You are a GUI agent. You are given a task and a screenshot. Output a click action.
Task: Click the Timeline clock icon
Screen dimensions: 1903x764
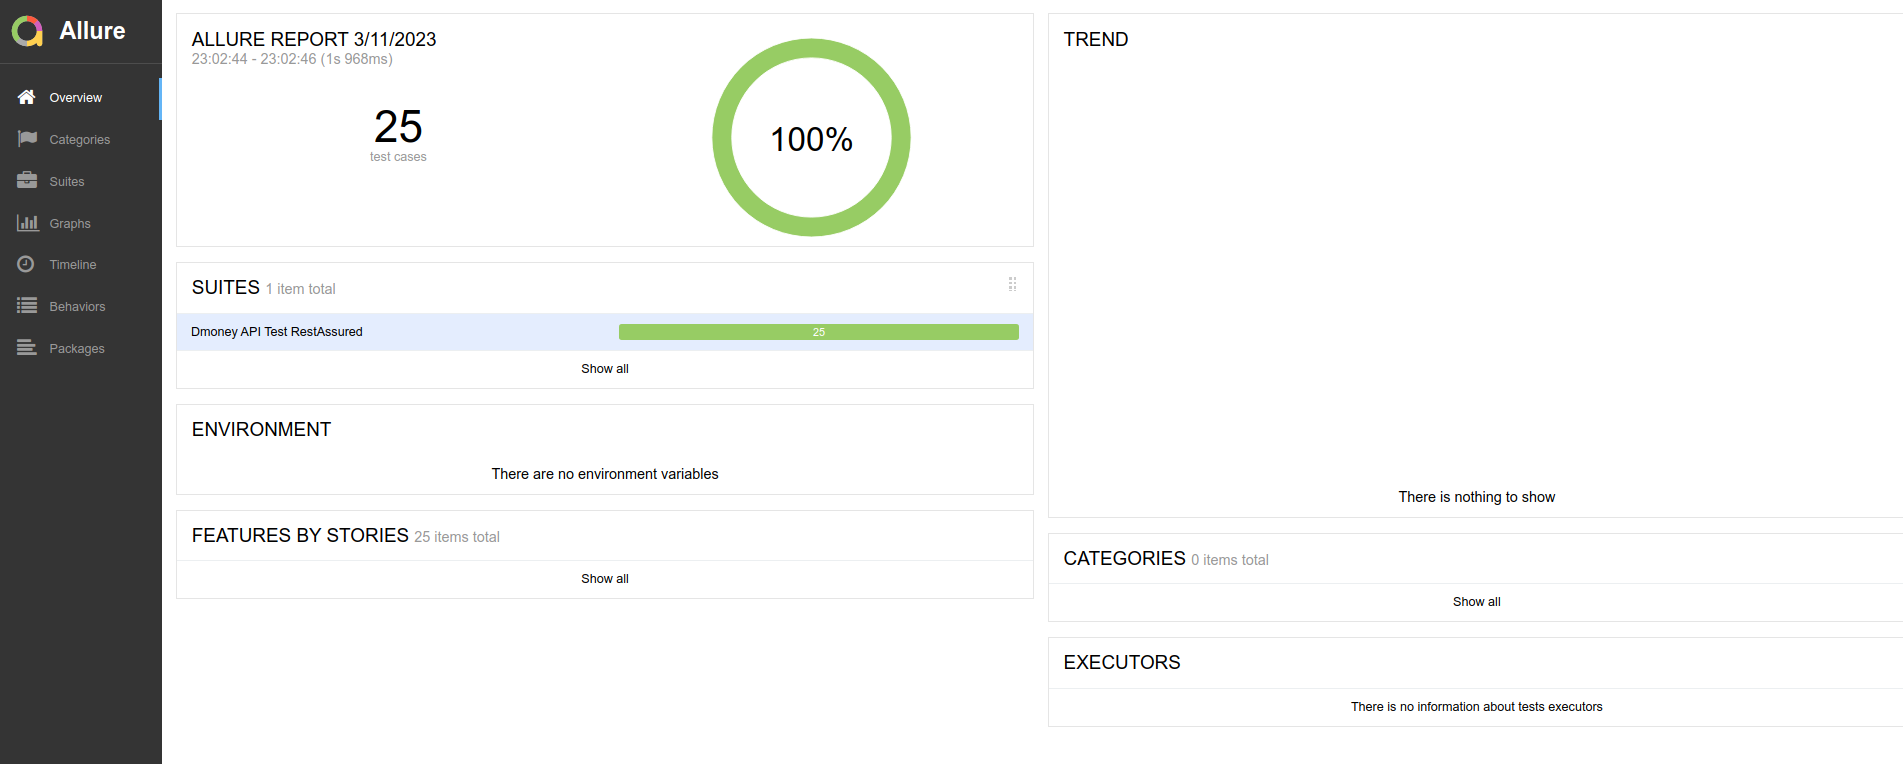click(26, 264)
